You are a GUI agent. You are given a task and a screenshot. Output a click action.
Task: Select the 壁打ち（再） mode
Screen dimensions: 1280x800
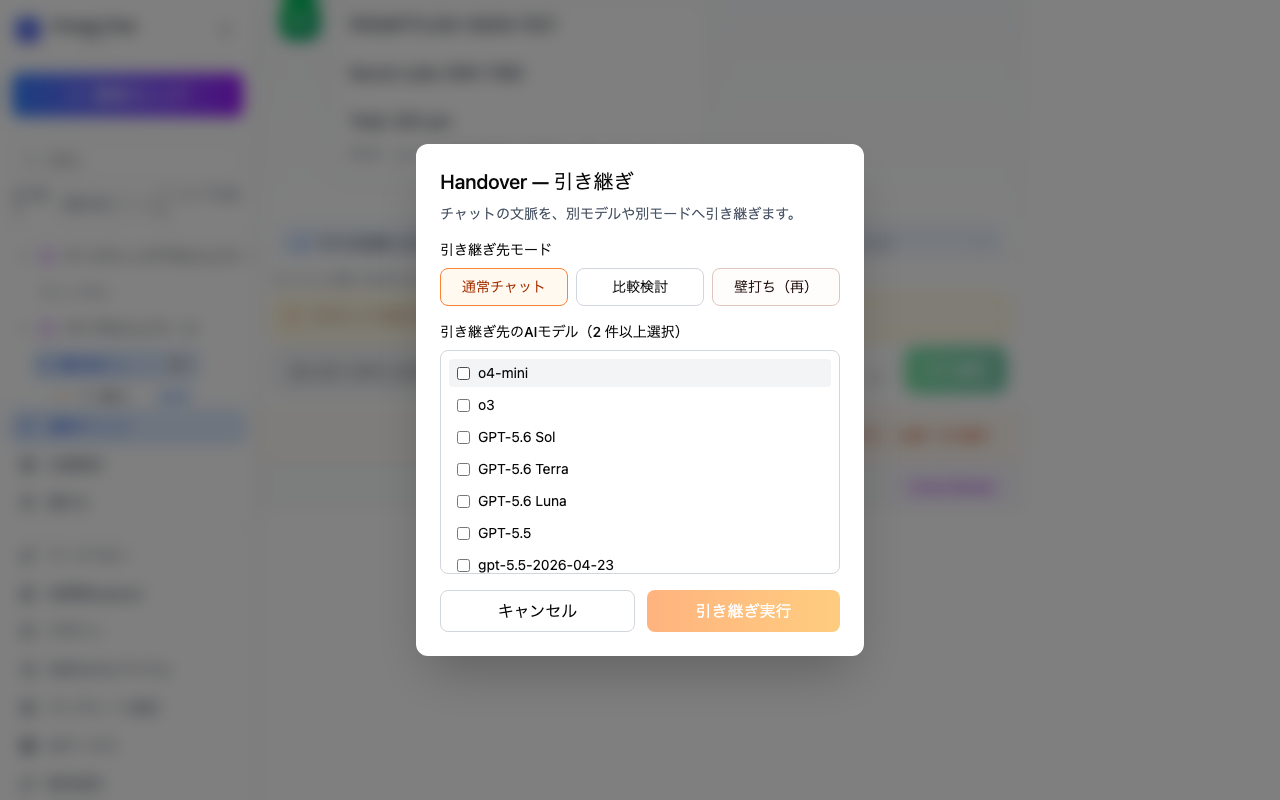pos(776,287)
